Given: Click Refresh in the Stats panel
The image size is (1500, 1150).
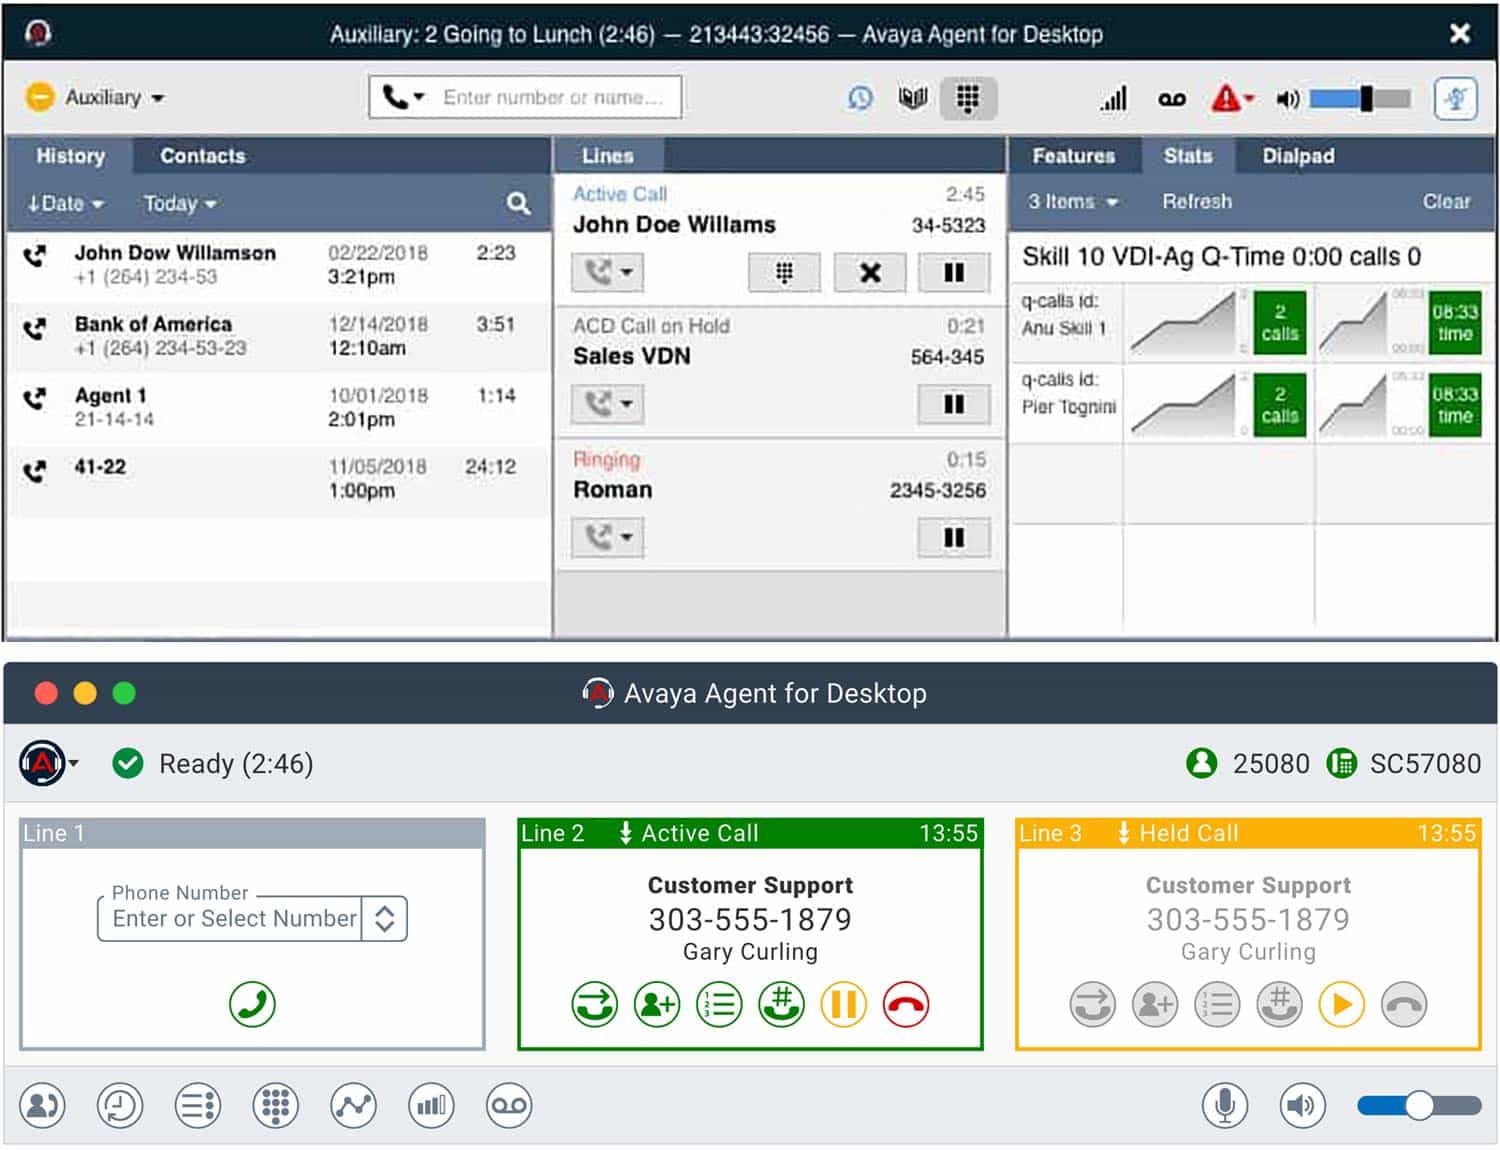Looking at the screenshot, I should point(1197,202).
